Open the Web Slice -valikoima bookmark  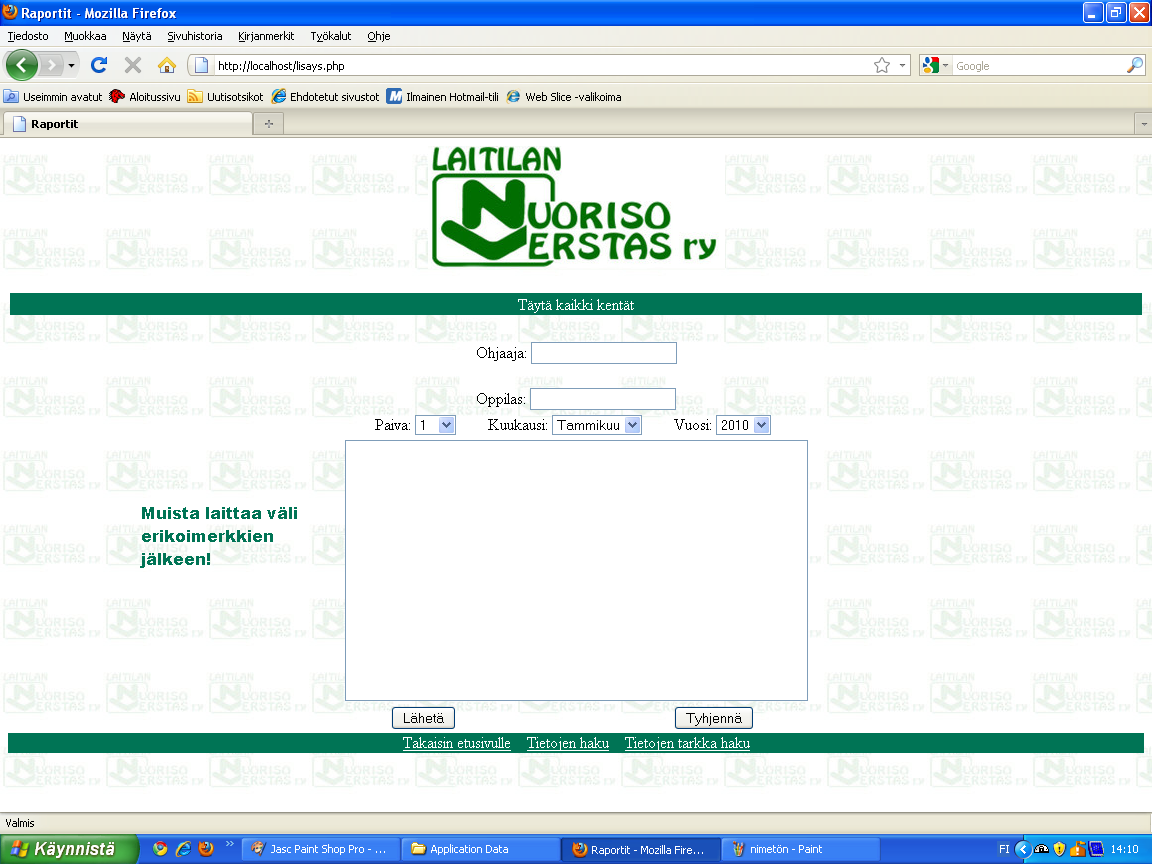pos(564,97)
